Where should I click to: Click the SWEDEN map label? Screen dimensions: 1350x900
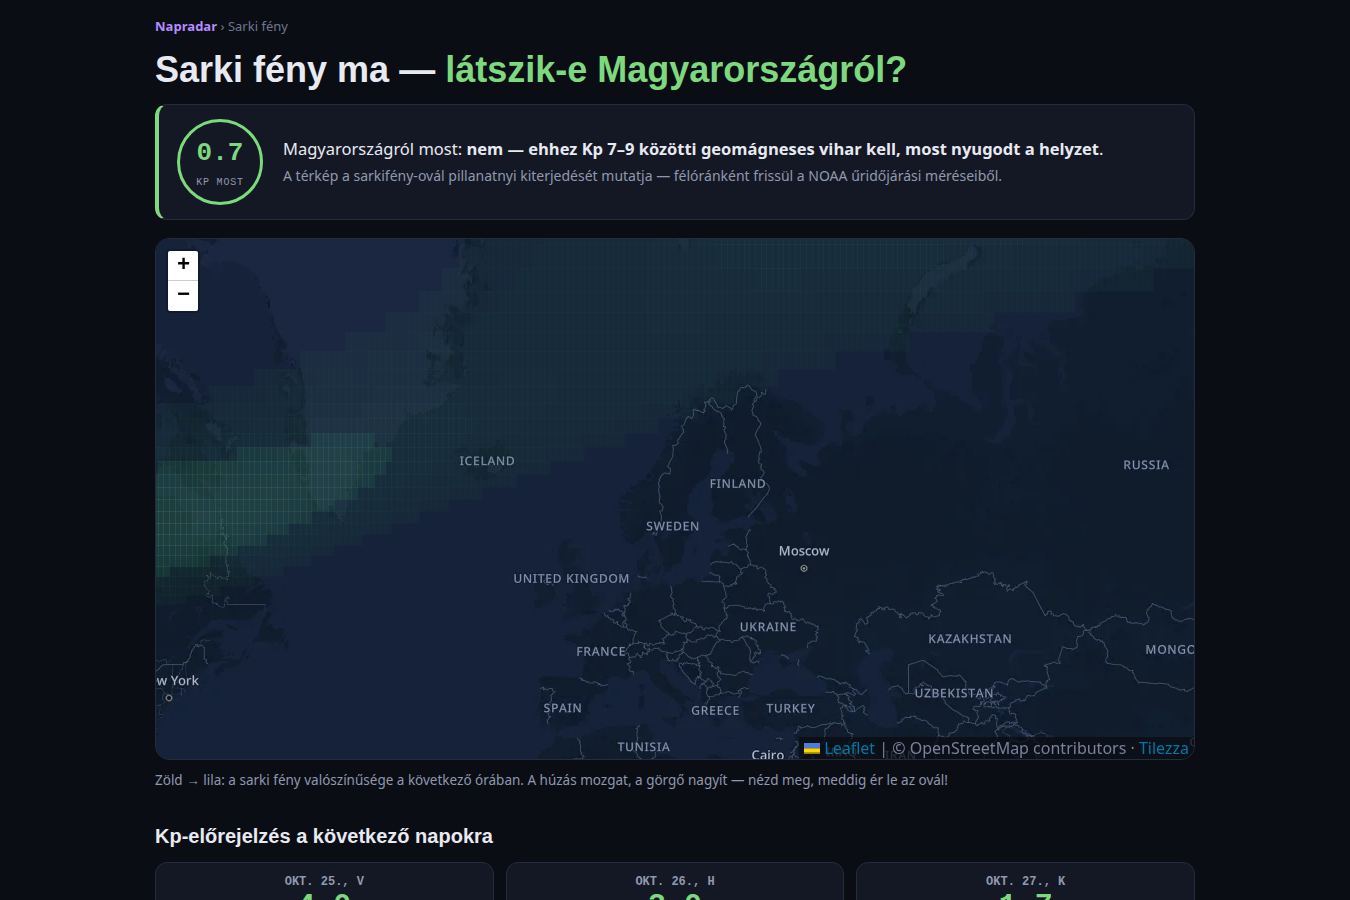pyautogui.click(x=673, y=526)
